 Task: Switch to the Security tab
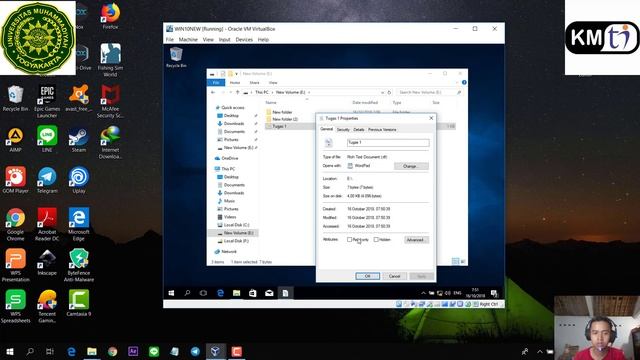(x=343, y=129)
